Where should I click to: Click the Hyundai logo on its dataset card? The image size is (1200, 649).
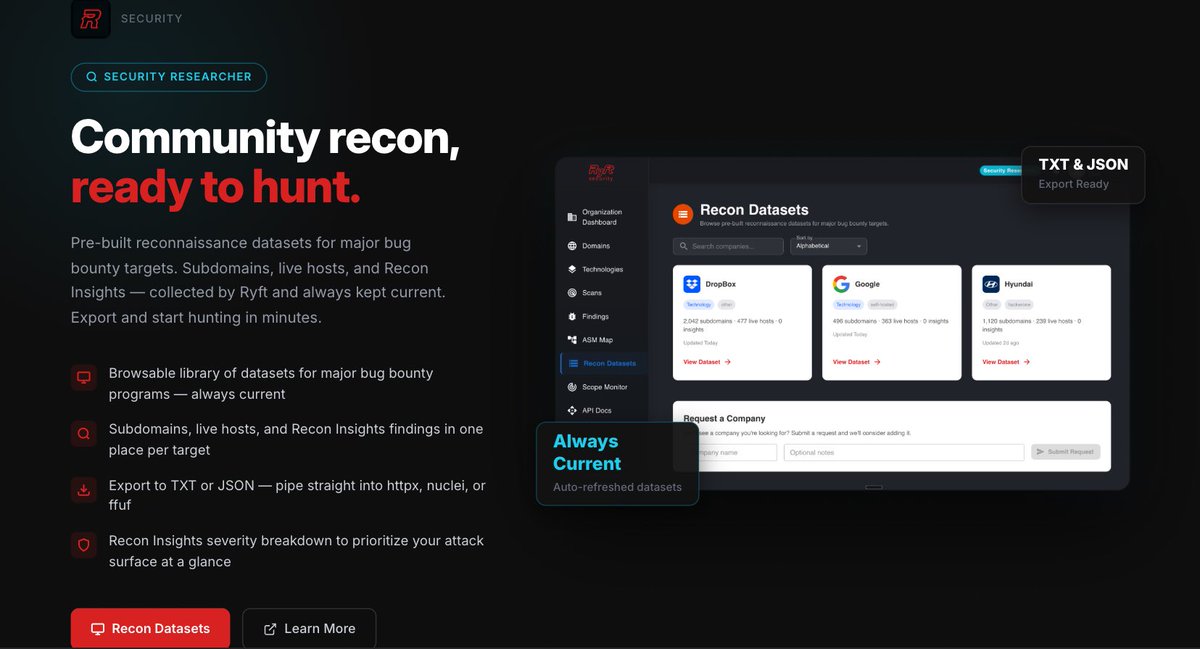pos(991,284)
